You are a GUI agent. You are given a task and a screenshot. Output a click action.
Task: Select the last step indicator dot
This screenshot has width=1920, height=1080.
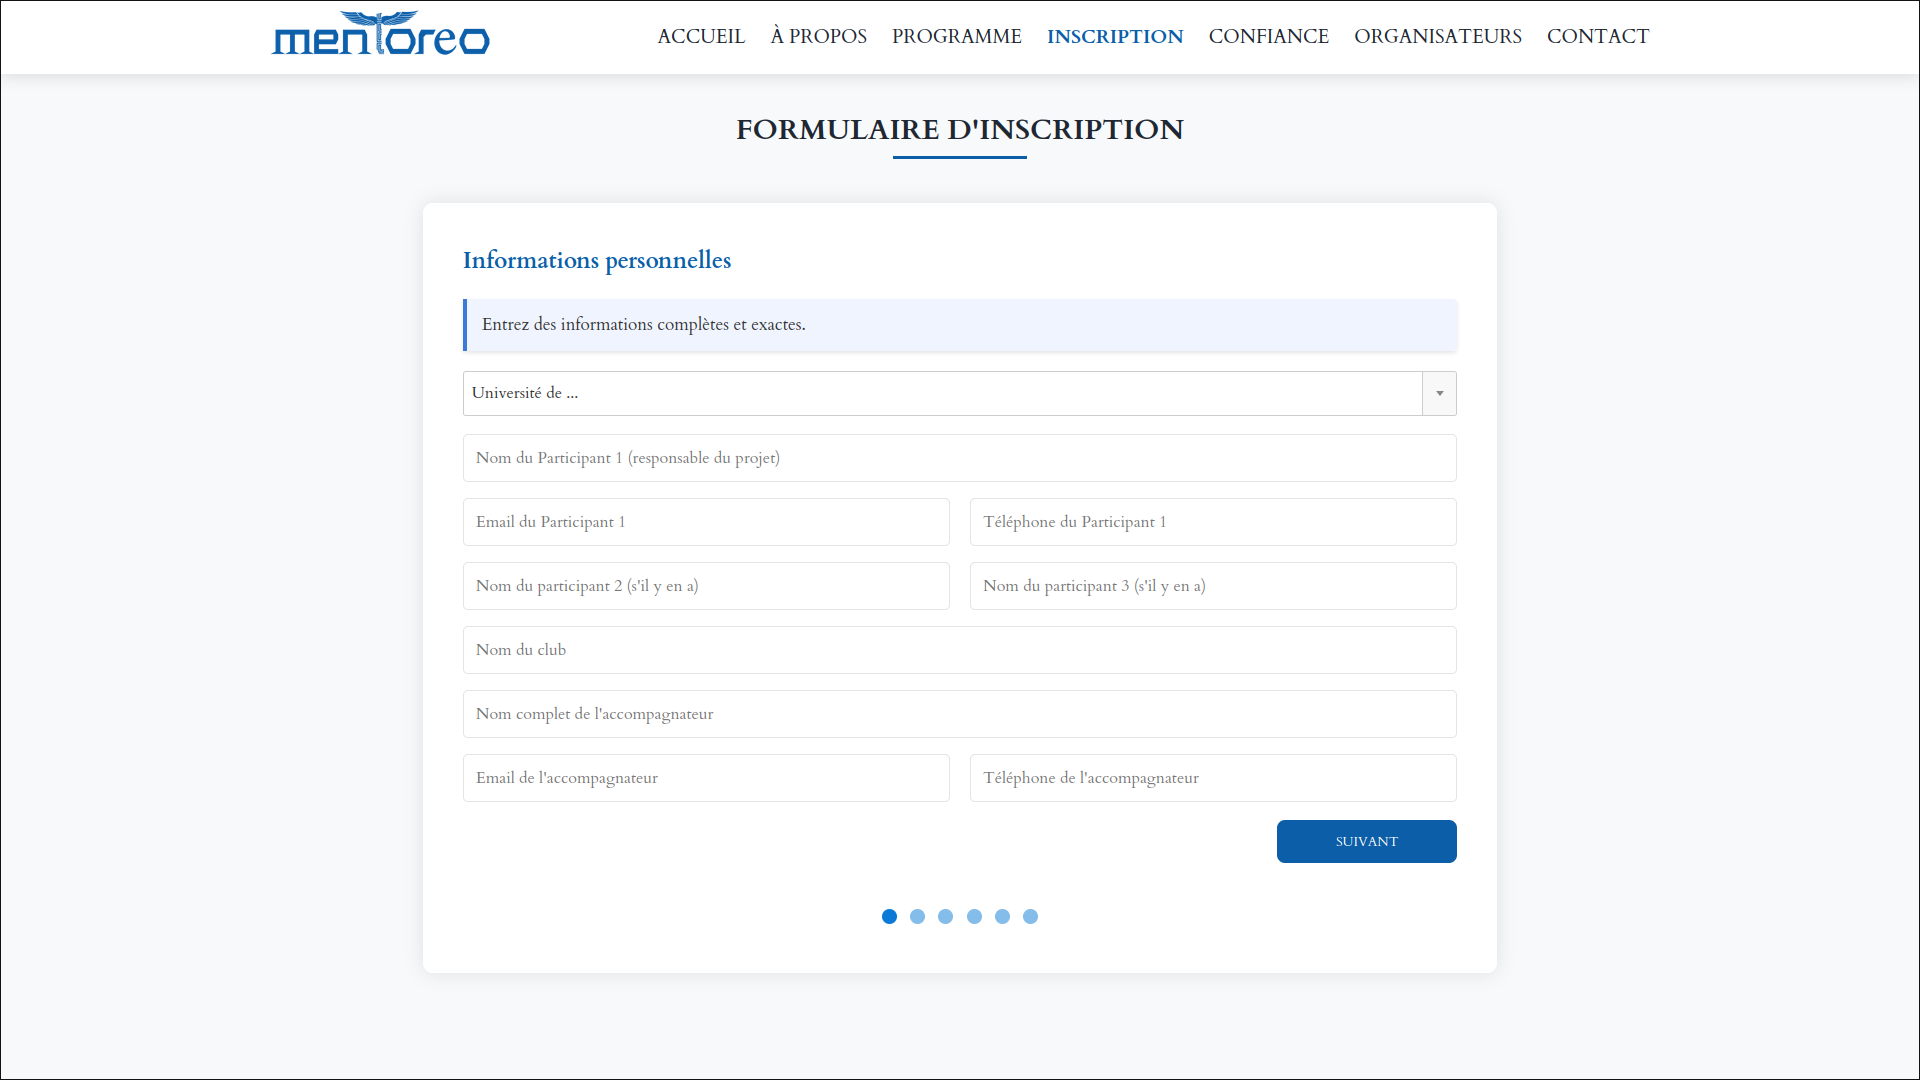[x=1030, y=917]
